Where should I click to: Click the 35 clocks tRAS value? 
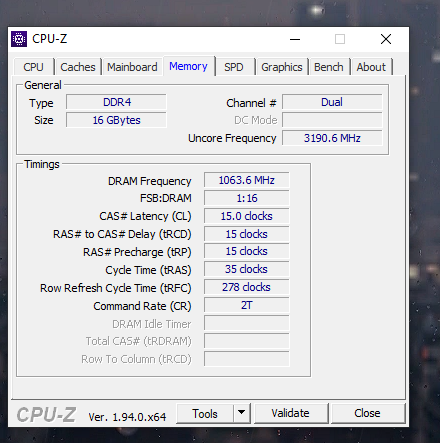click(247, 269)
